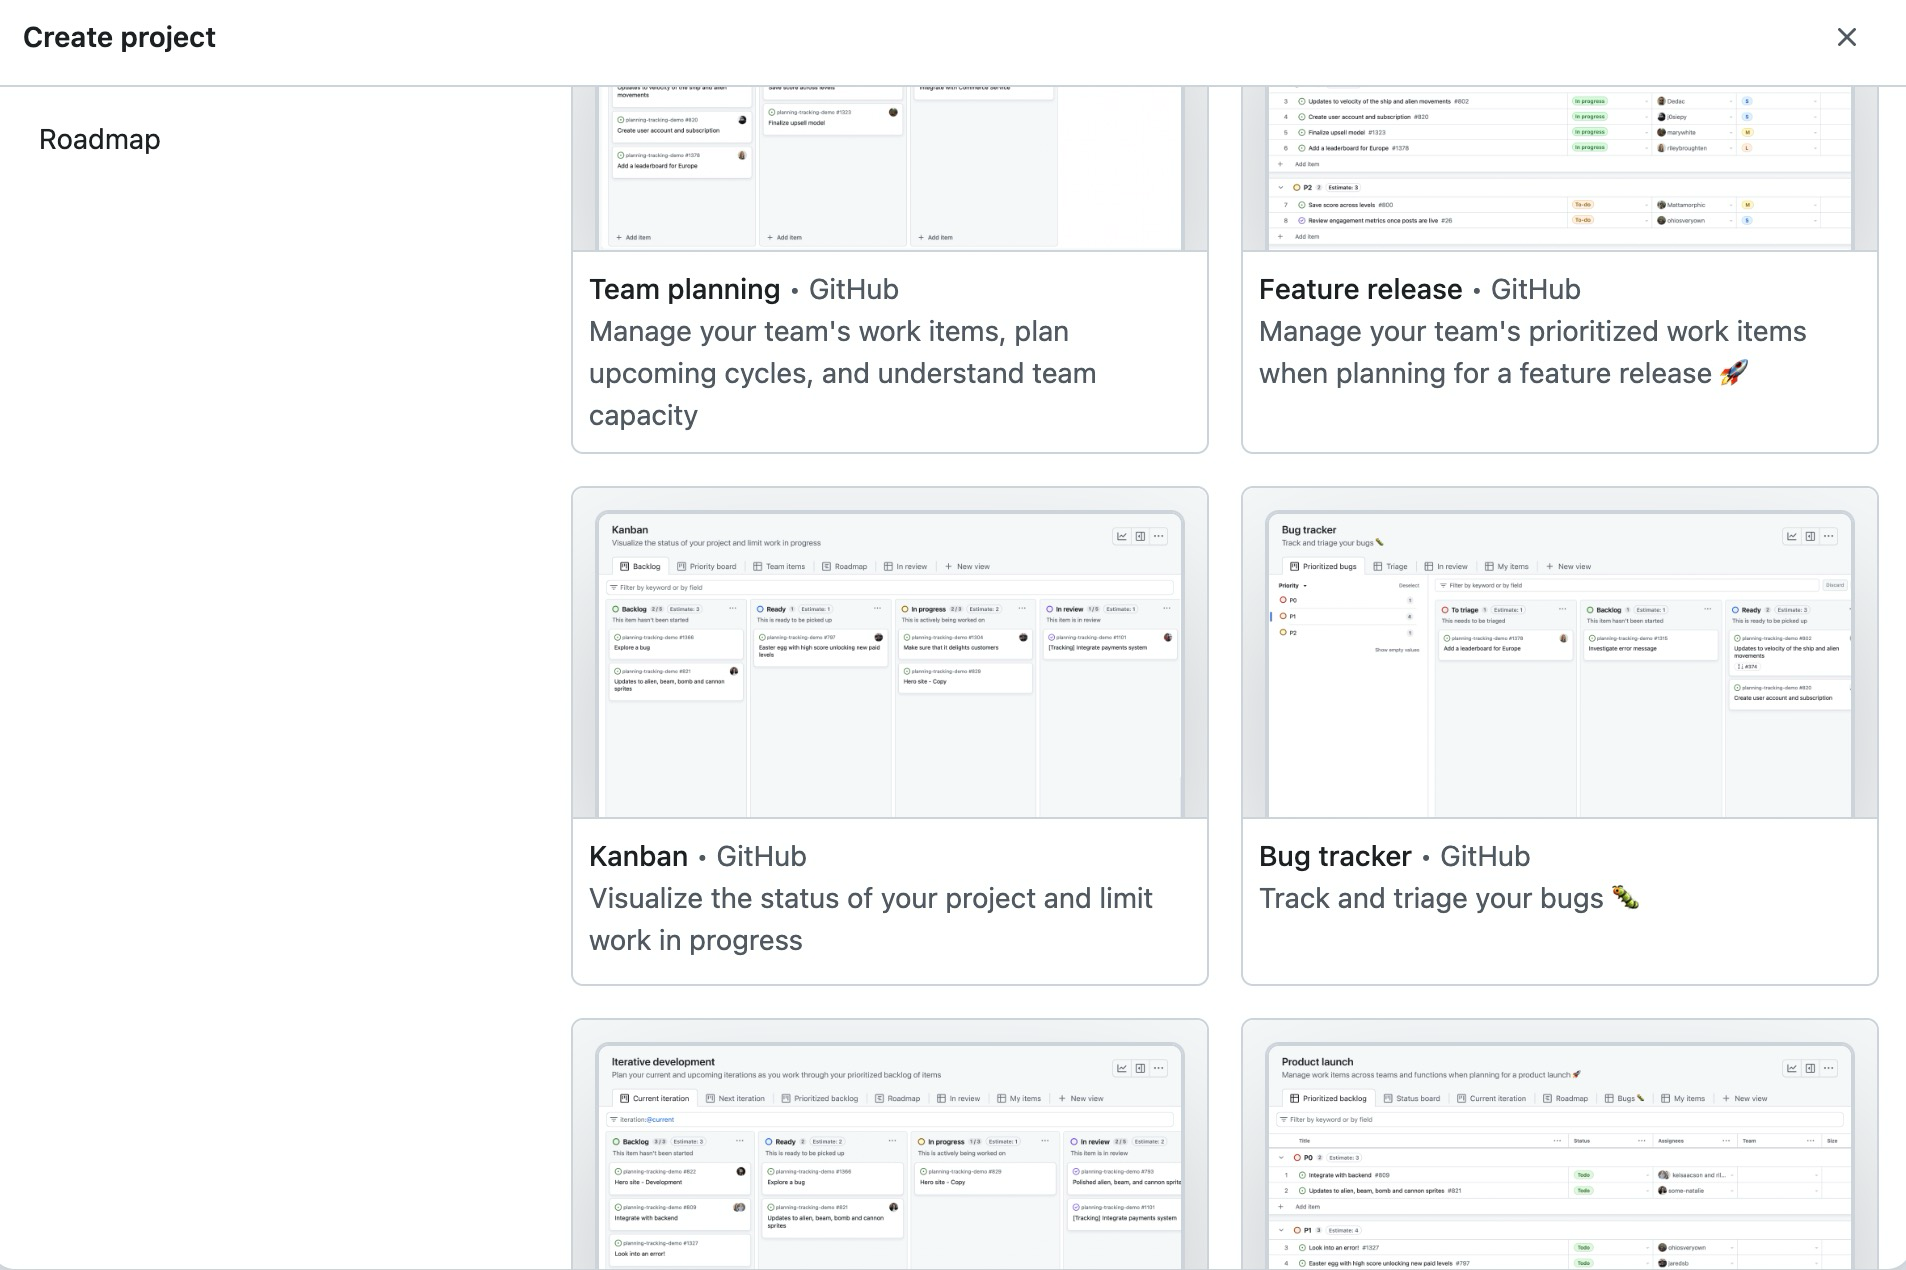The image size is (1906, 1270).
Task: Open the Priority dropdown in Bug tracker sidebar
Action: click(x=1293, y=585)
